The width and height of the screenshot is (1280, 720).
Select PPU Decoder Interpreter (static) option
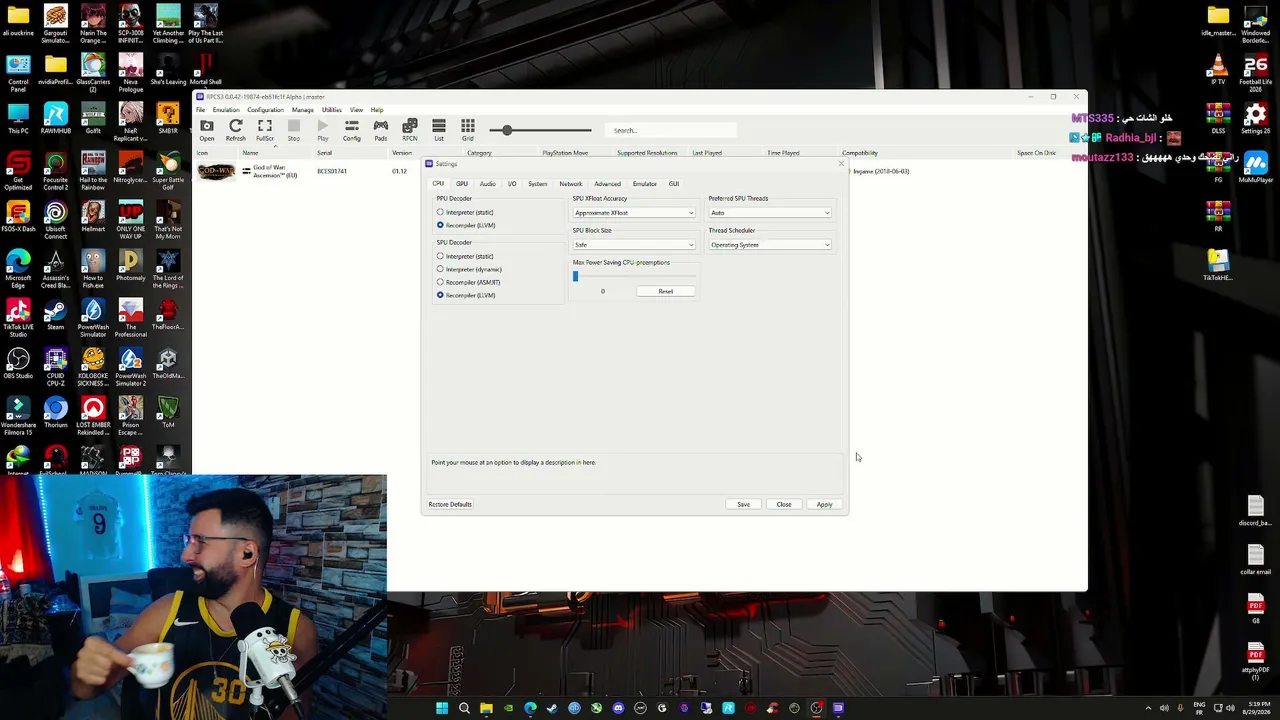pos(465,212)
